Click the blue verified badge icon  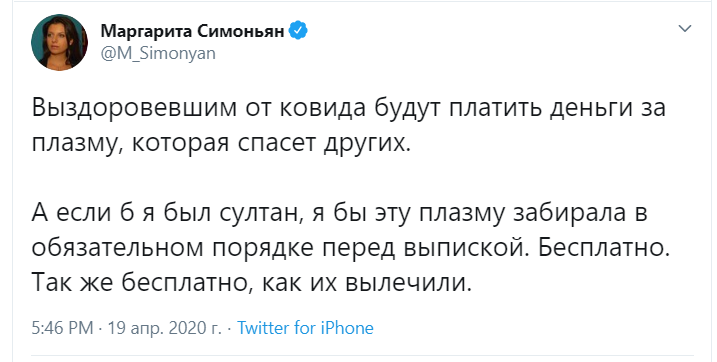[x=299, y=31]
